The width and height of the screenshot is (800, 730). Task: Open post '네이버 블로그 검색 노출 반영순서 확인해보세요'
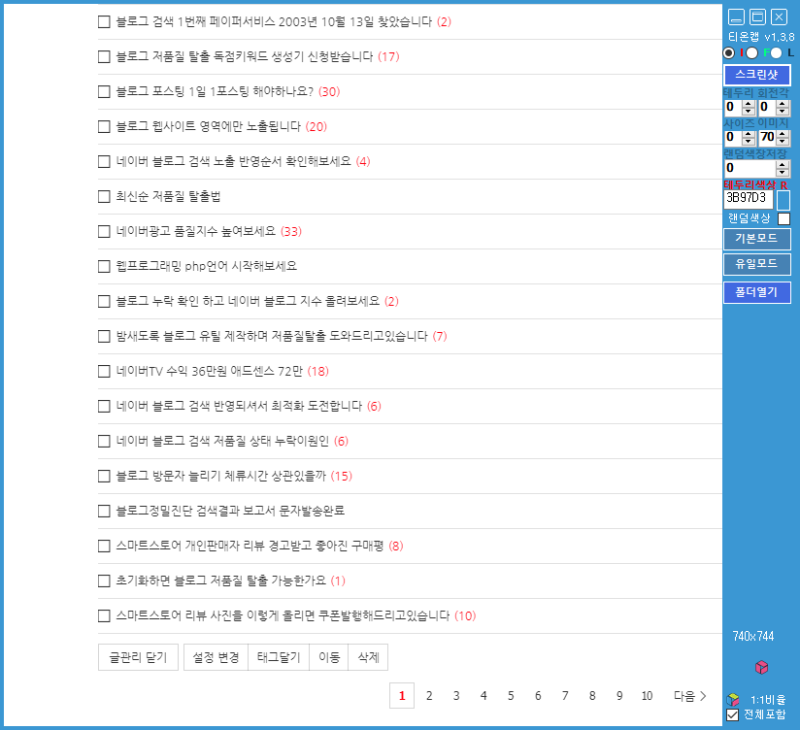(x=234, y=162)
